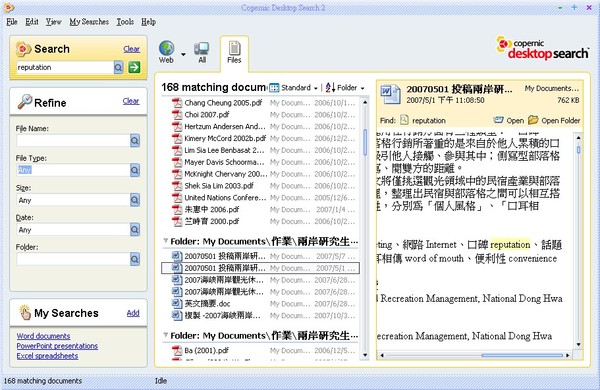Select the highlighted 20070501 document dated 2007/5/1
The height and width of the screenshot is (390, 600).
point(260,268)
